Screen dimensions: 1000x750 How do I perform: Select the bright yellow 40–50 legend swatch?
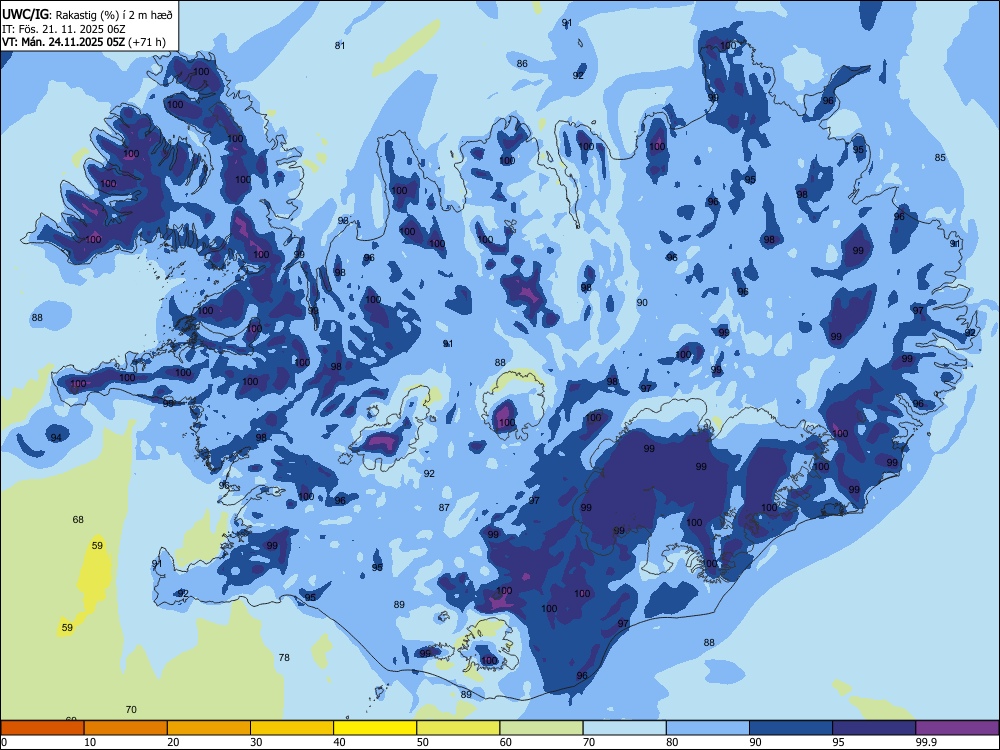pyautogui.click(x=375, y=728)
